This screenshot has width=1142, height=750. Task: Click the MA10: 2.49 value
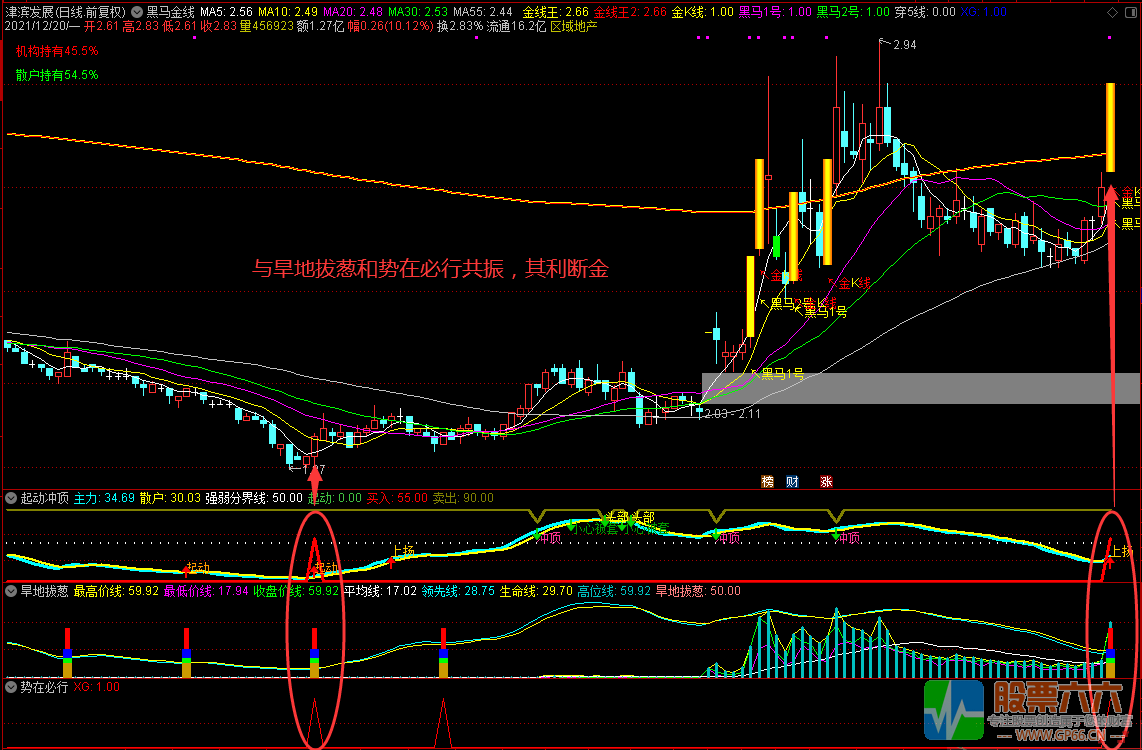288,12
